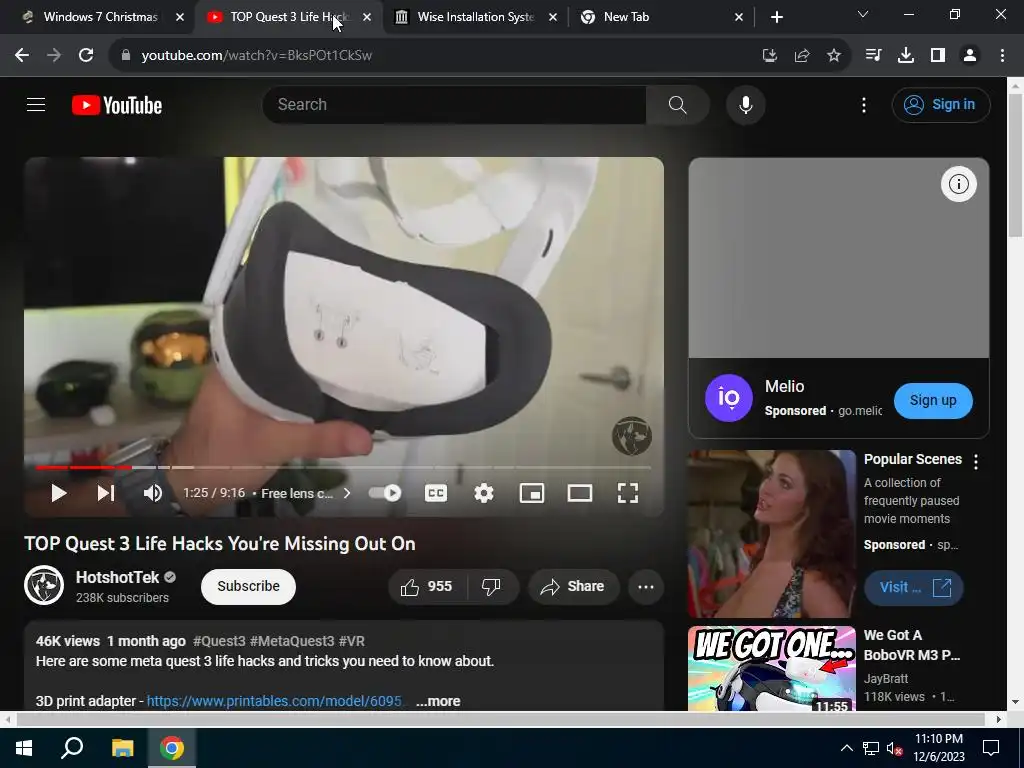The height and width of the screenshot is (768, 1024).
Task: View site information lock icon
Action: [x=126, y=56]
